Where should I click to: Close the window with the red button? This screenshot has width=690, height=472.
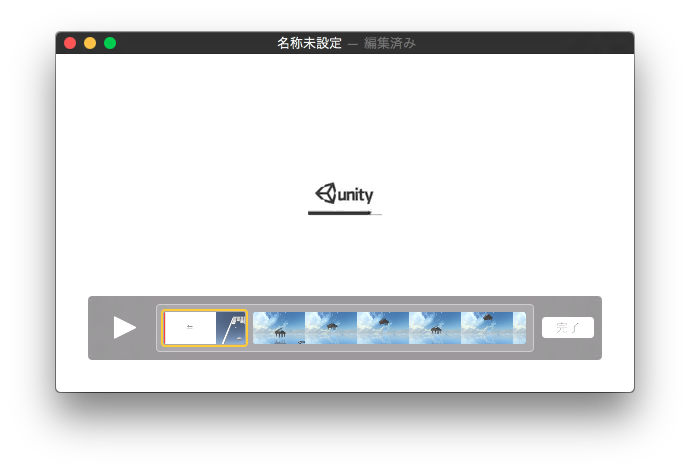[x=70, y=43]
